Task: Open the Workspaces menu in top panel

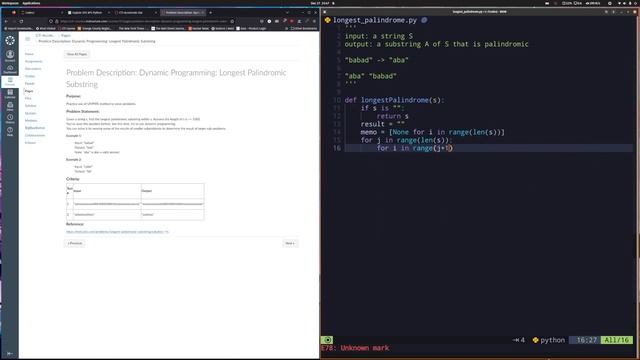Action: click(10, 3)
